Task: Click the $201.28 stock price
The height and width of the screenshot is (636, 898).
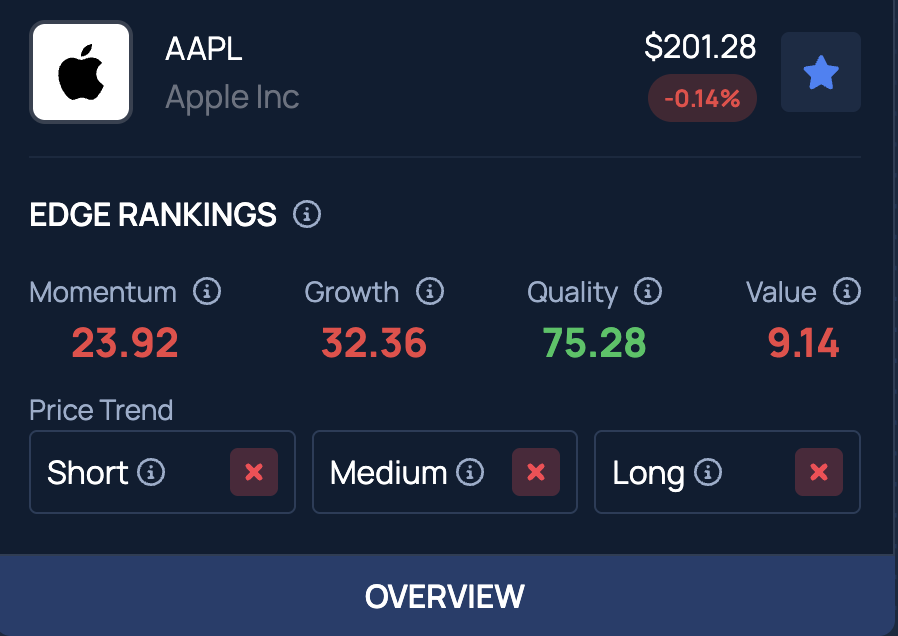Action: point(700,46)
